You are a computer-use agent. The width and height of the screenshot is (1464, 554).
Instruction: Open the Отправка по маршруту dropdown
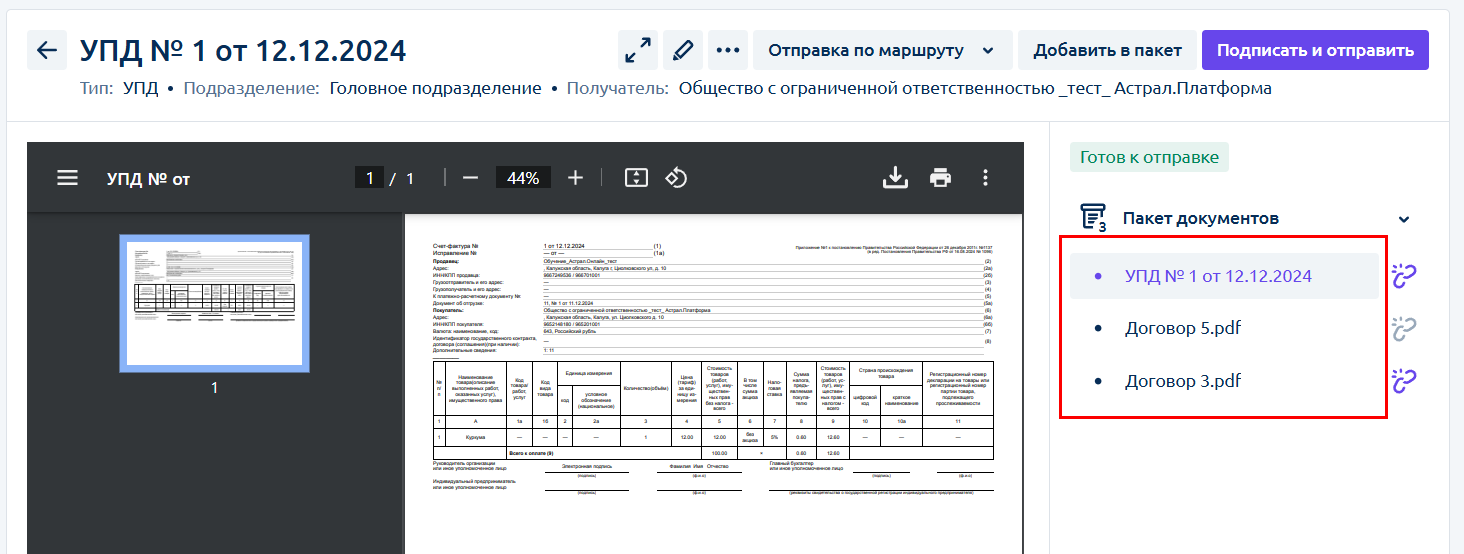pos(882,50)
